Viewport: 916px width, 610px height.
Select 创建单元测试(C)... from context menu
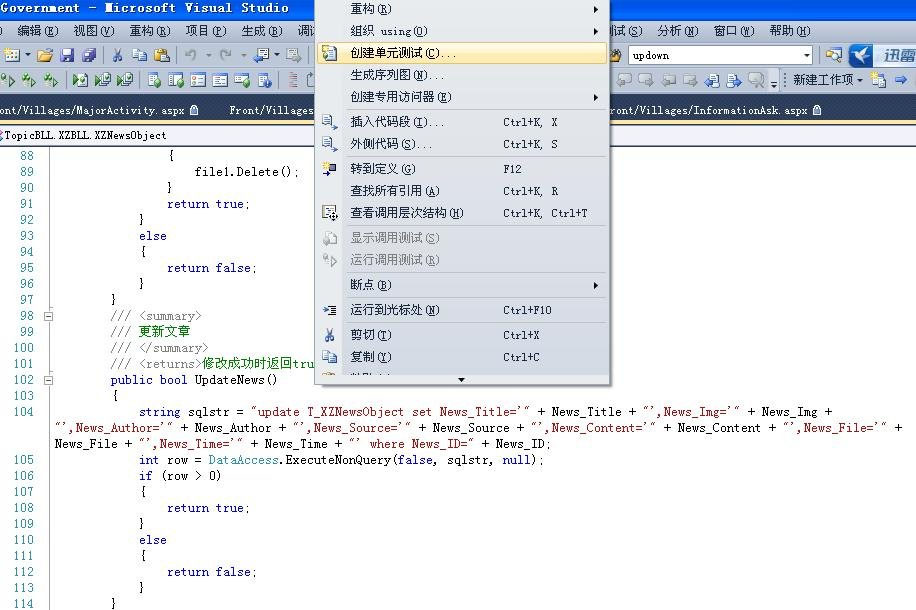[462, 53]
